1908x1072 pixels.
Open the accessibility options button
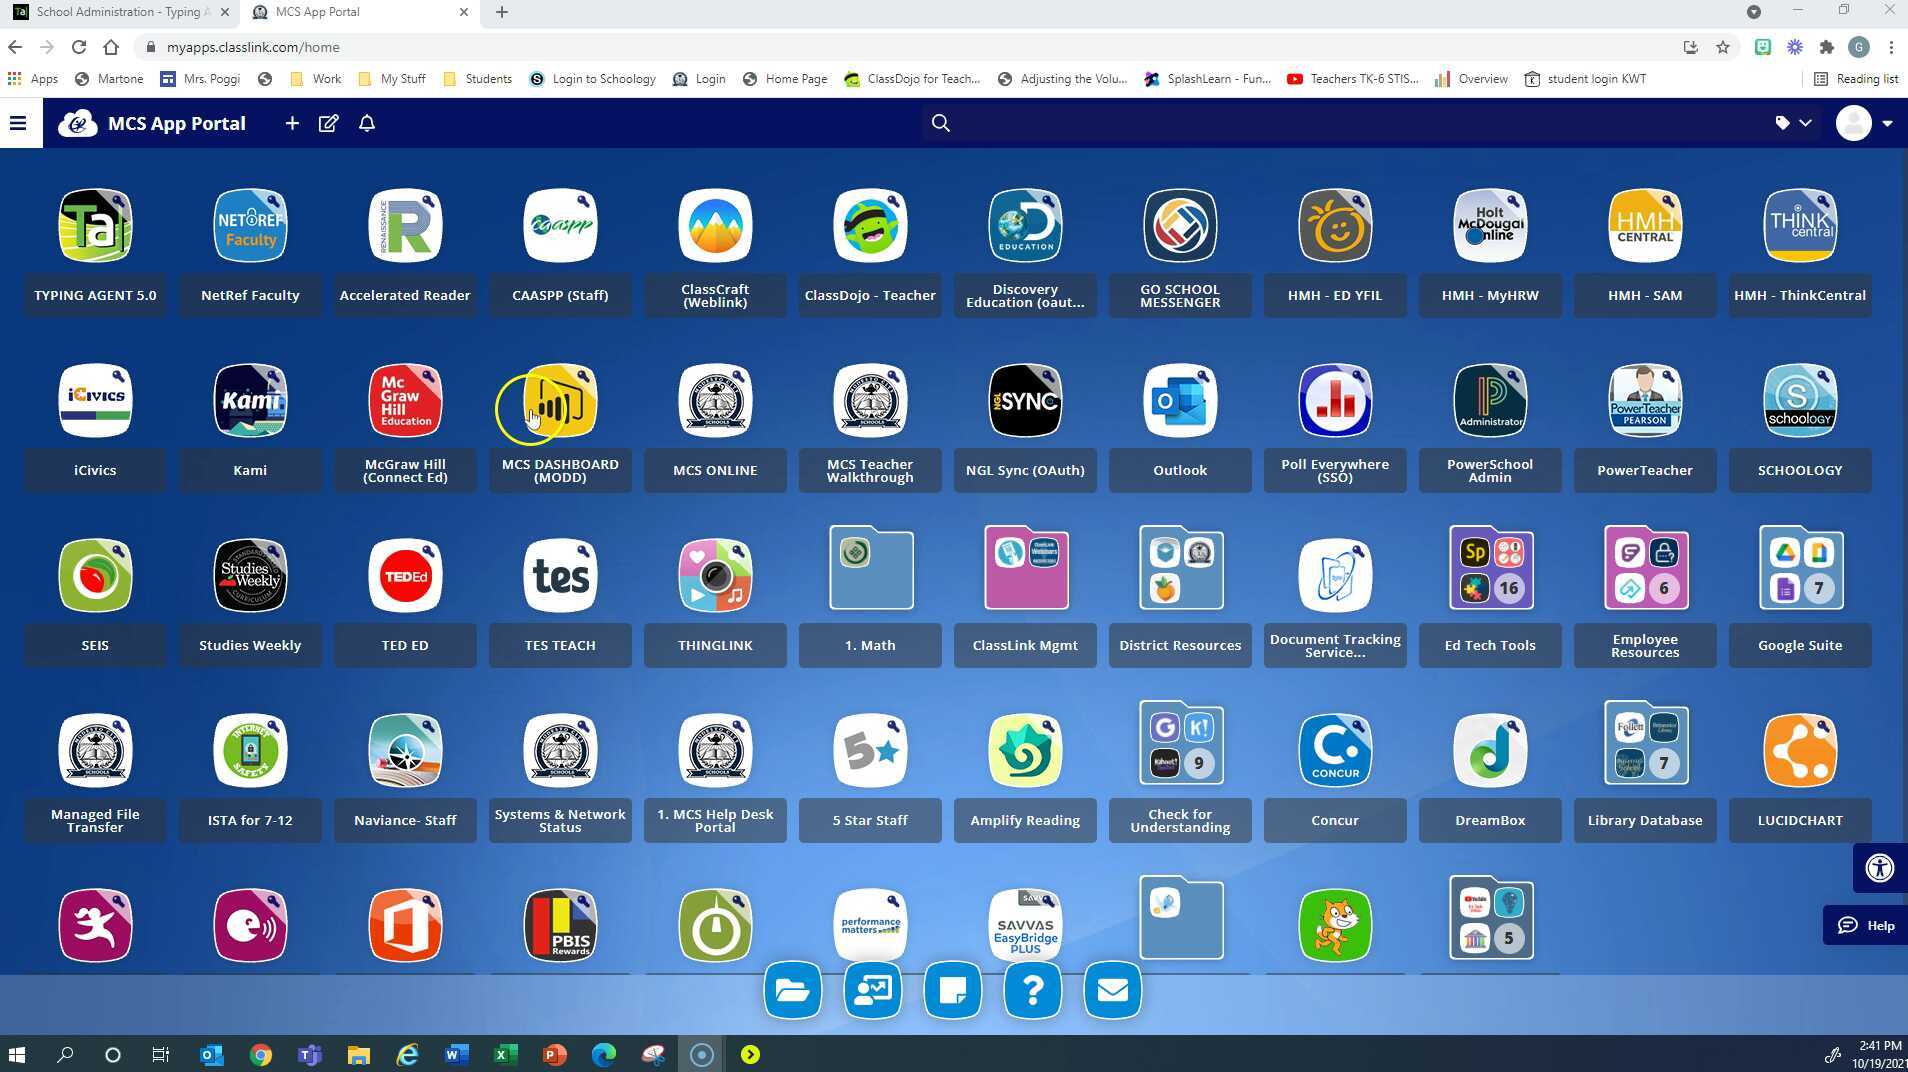pyautogui.click(x=1880, y=868)
